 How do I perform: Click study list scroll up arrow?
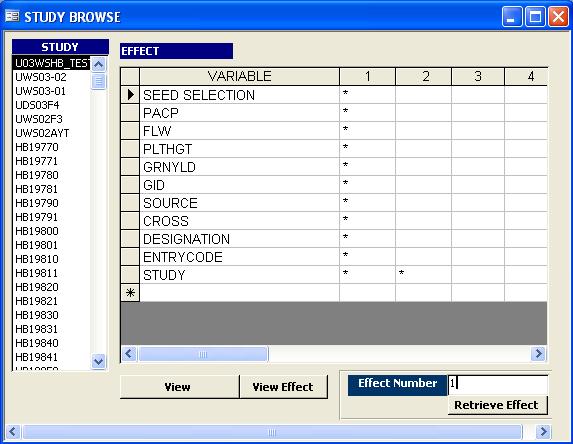coord(98,65)
